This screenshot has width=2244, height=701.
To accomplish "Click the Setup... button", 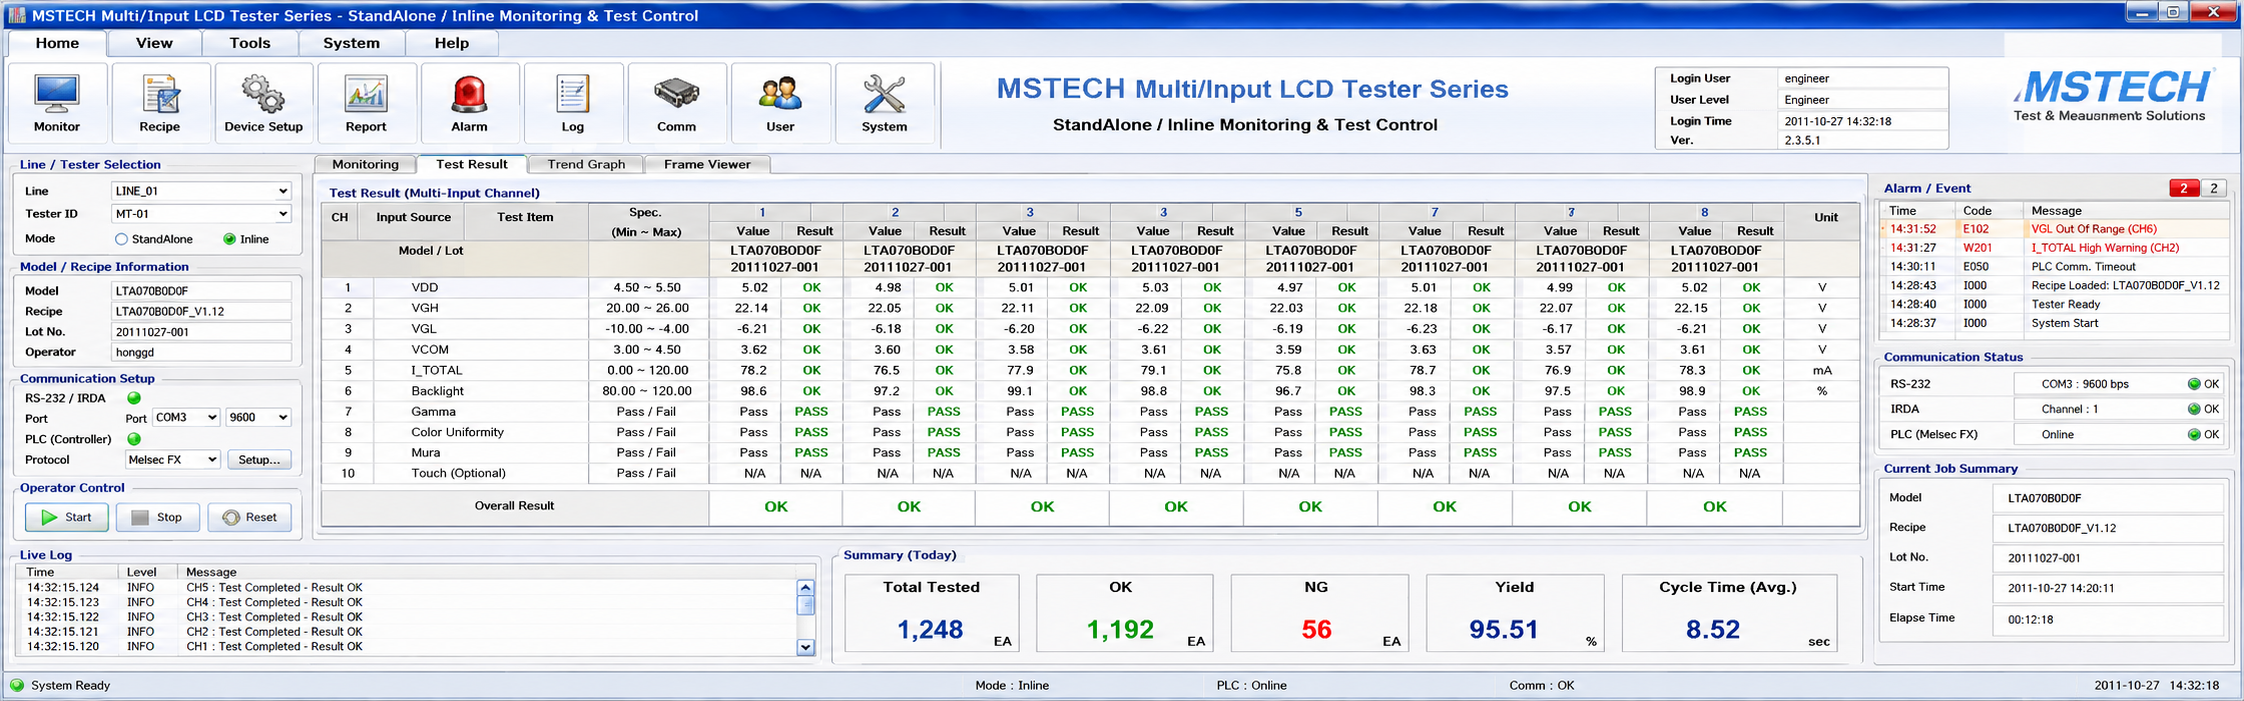I will 260,460.
